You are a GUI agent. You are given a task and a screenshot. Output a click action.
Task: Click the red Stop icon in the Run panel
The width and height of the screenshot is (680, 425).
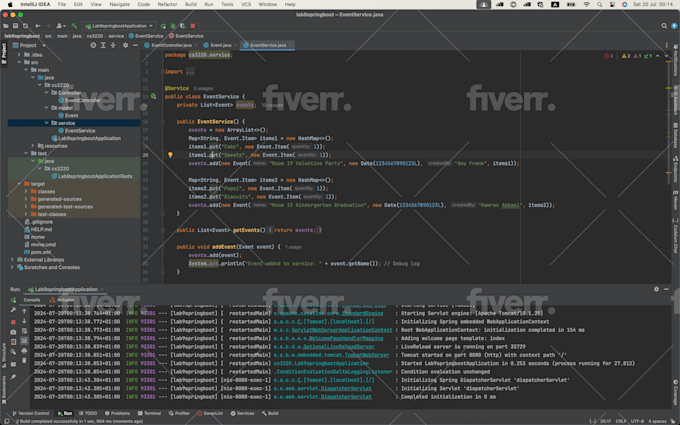(x=13, y=322)
